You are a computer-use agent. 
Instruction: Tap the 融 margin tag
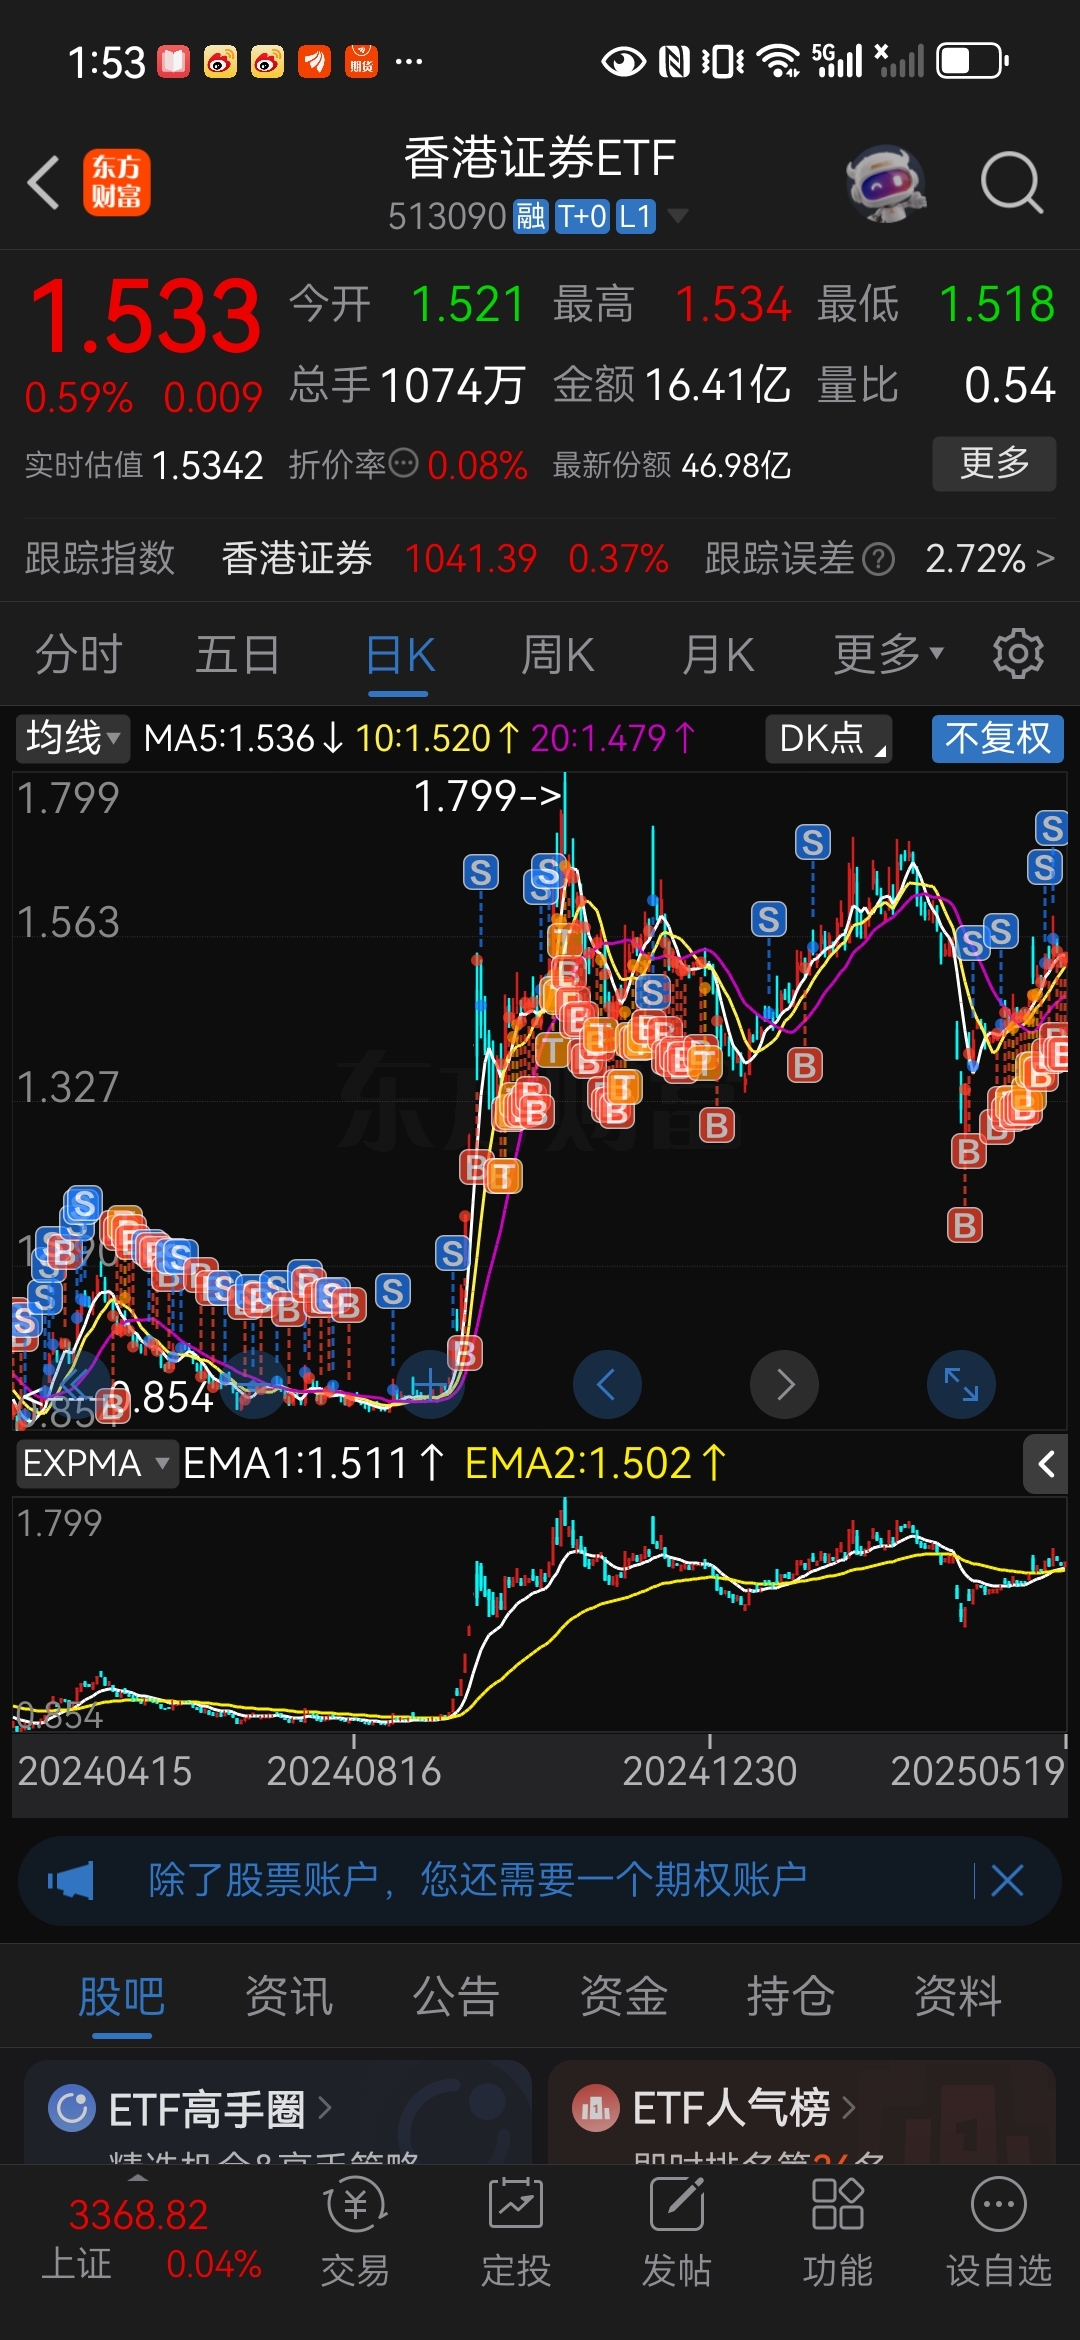tap(530, 216)
